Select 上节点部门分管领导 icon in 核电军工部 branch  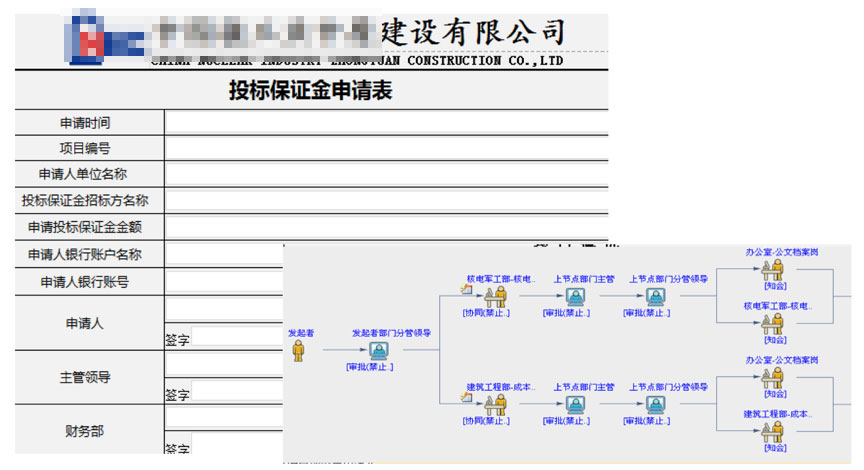pyautogui.click(x=656, y=297)
